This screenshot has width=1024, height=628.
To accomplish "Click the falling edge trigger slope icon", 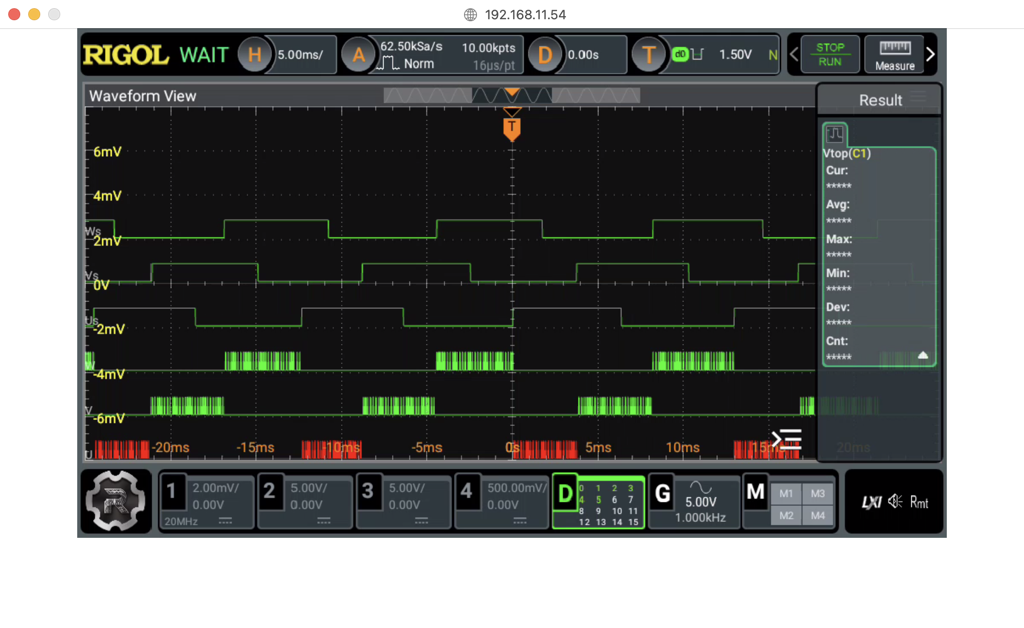I will 697,54.
